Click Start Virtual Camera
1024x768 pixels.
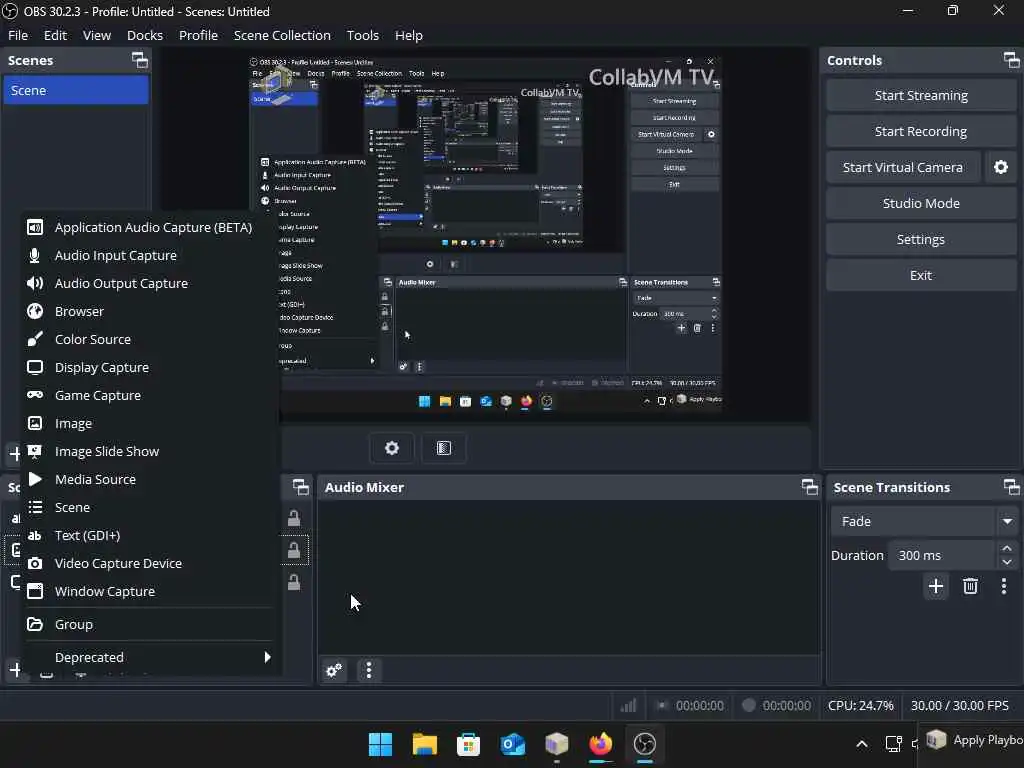tap(903, 167)
